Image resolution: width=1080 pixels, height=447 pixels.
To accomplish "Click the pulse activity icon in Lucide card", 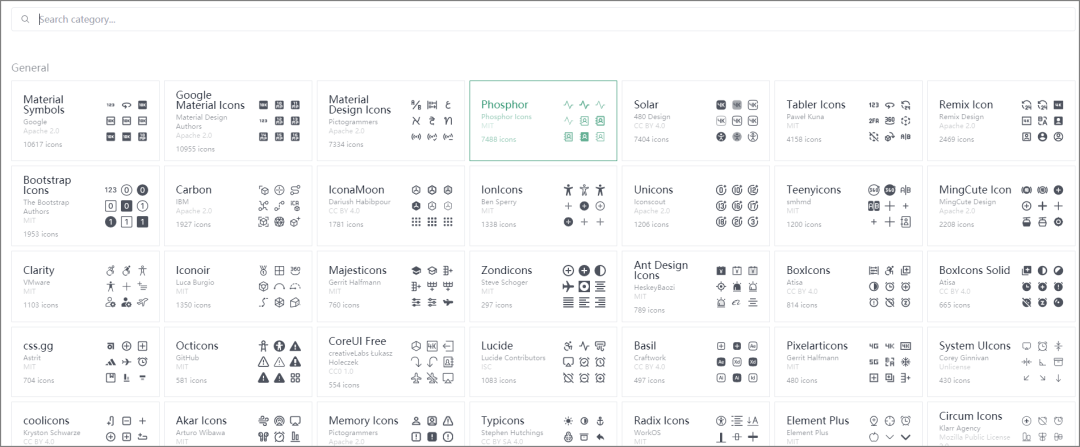I will [x=584, y=346].
